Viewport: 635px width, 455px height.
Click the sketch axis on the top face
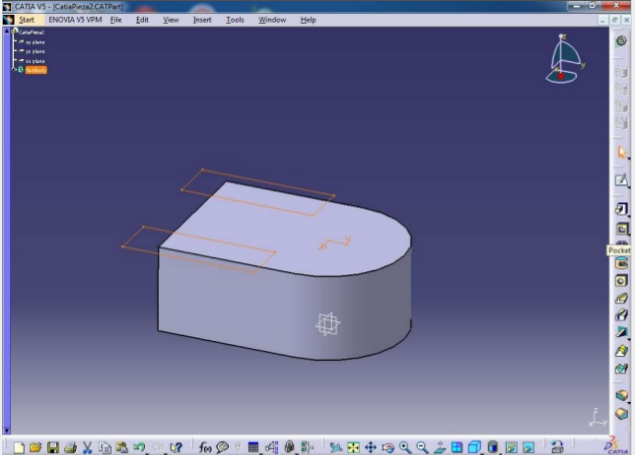(335, 242)
